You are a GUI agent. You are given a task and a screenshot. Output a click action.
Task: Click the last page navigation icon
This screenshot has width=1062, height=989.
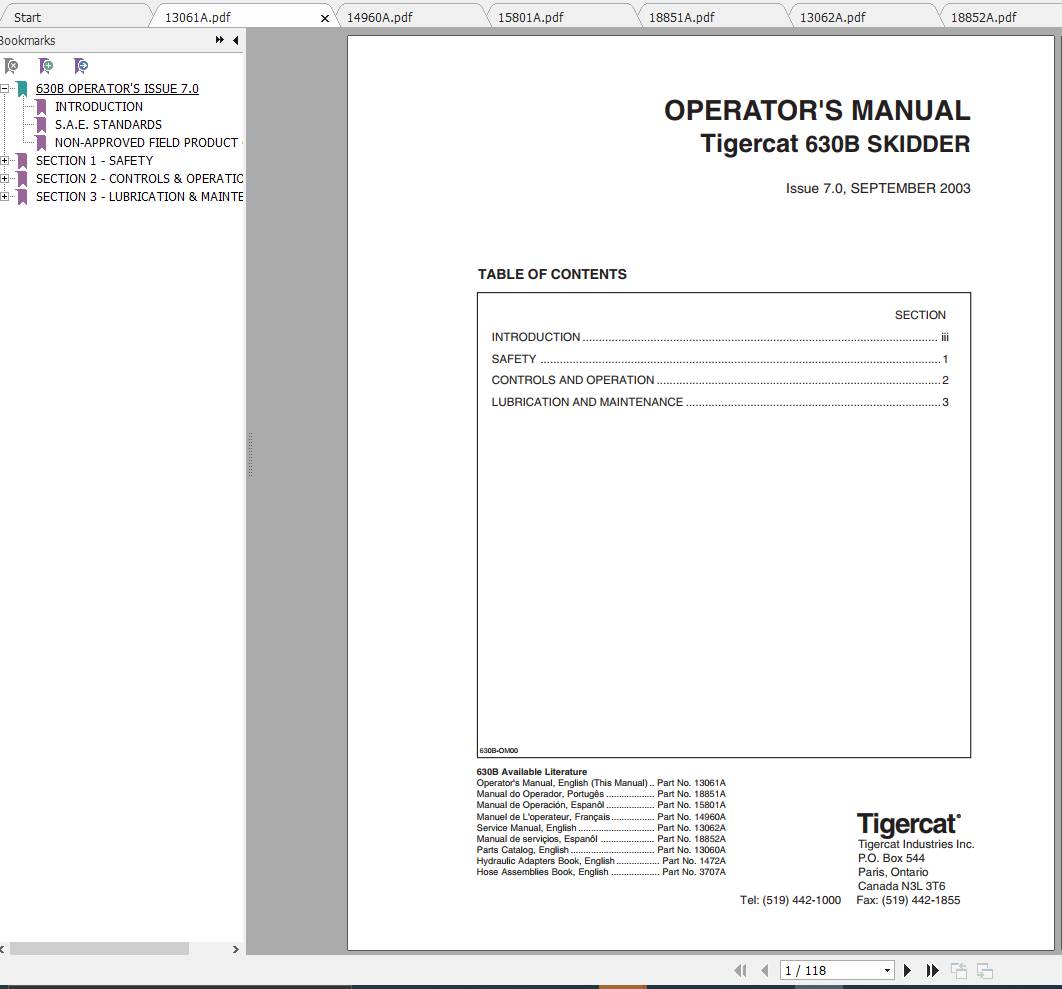point(932,969)
